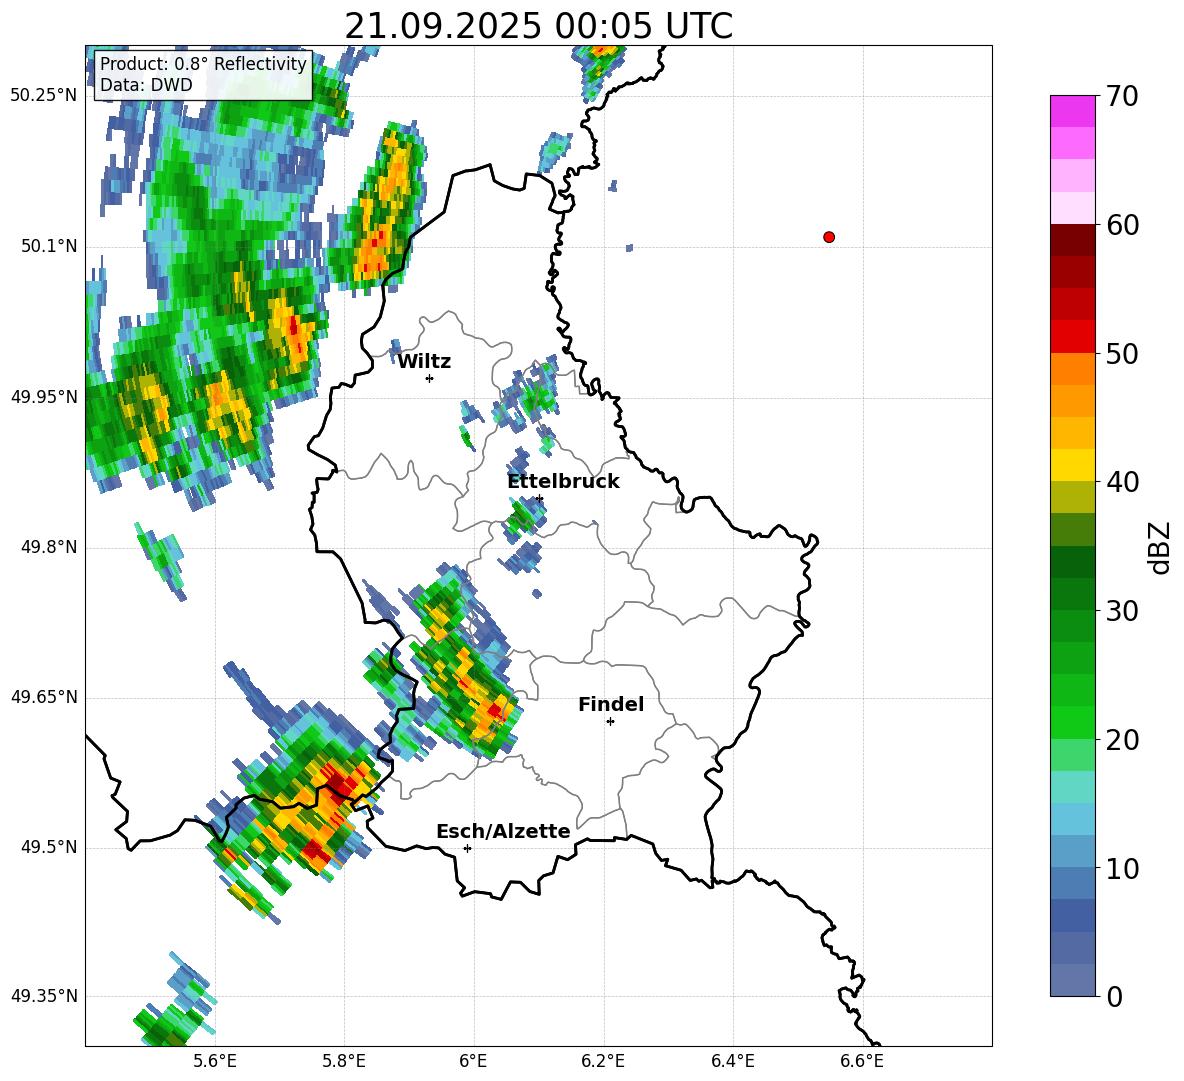1184x1081 pixels.
Task: Click the "Data: DWD" text
Action: (146, 85)
